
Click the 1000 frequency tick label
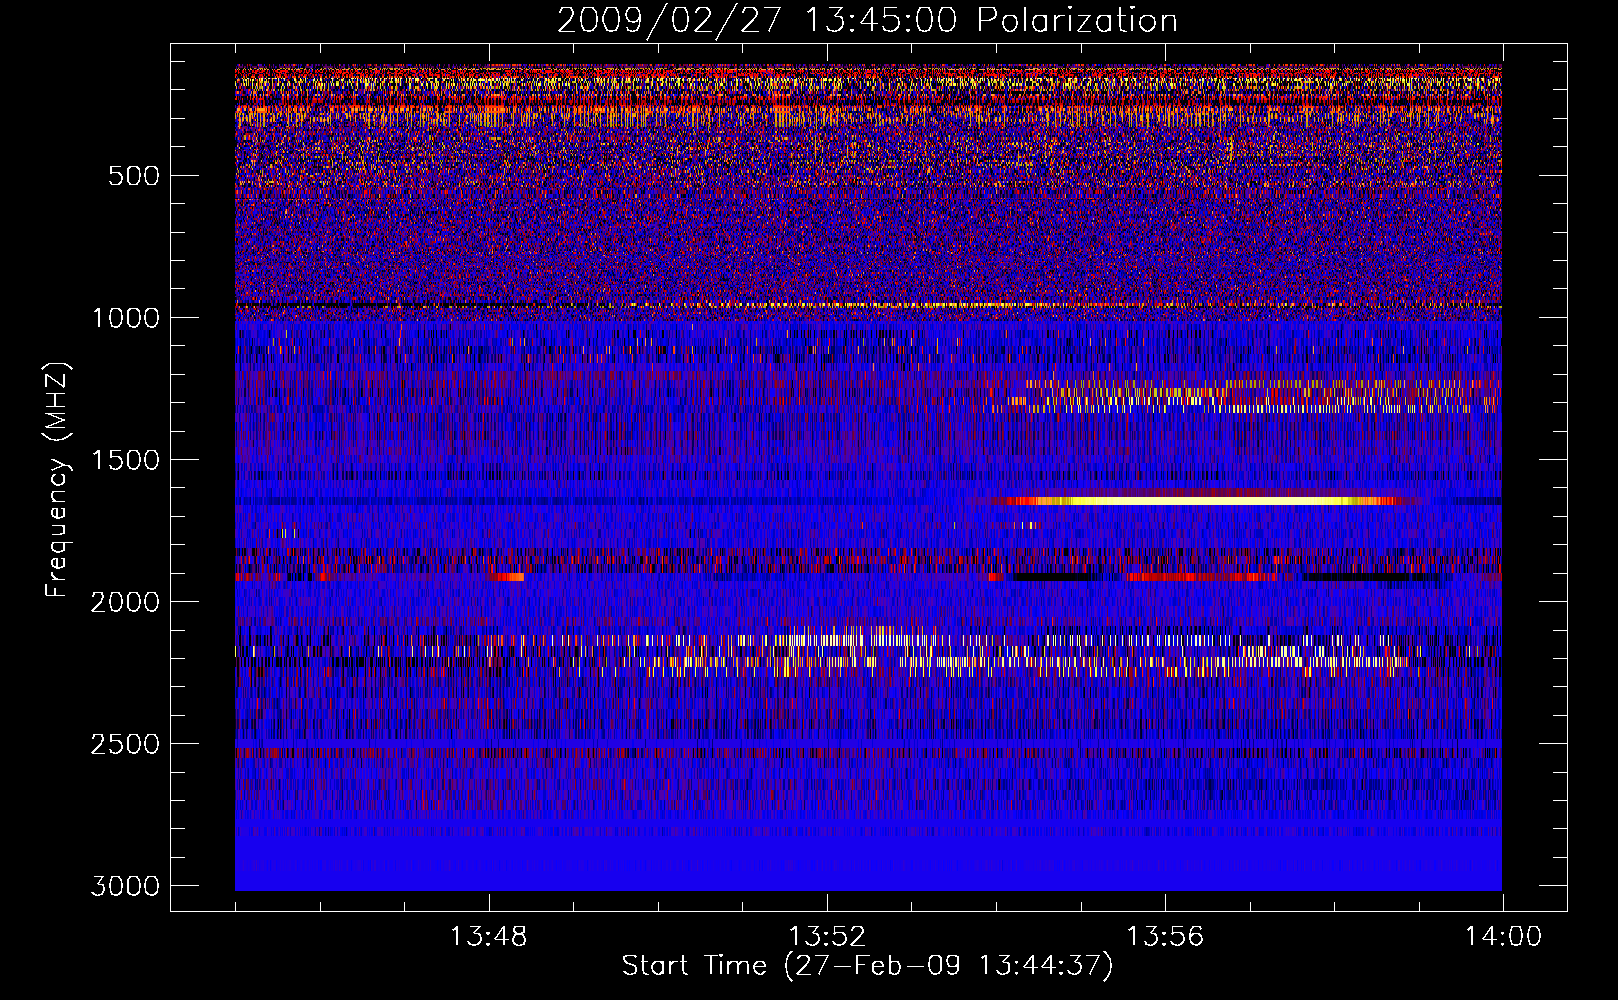coord(125,318)
